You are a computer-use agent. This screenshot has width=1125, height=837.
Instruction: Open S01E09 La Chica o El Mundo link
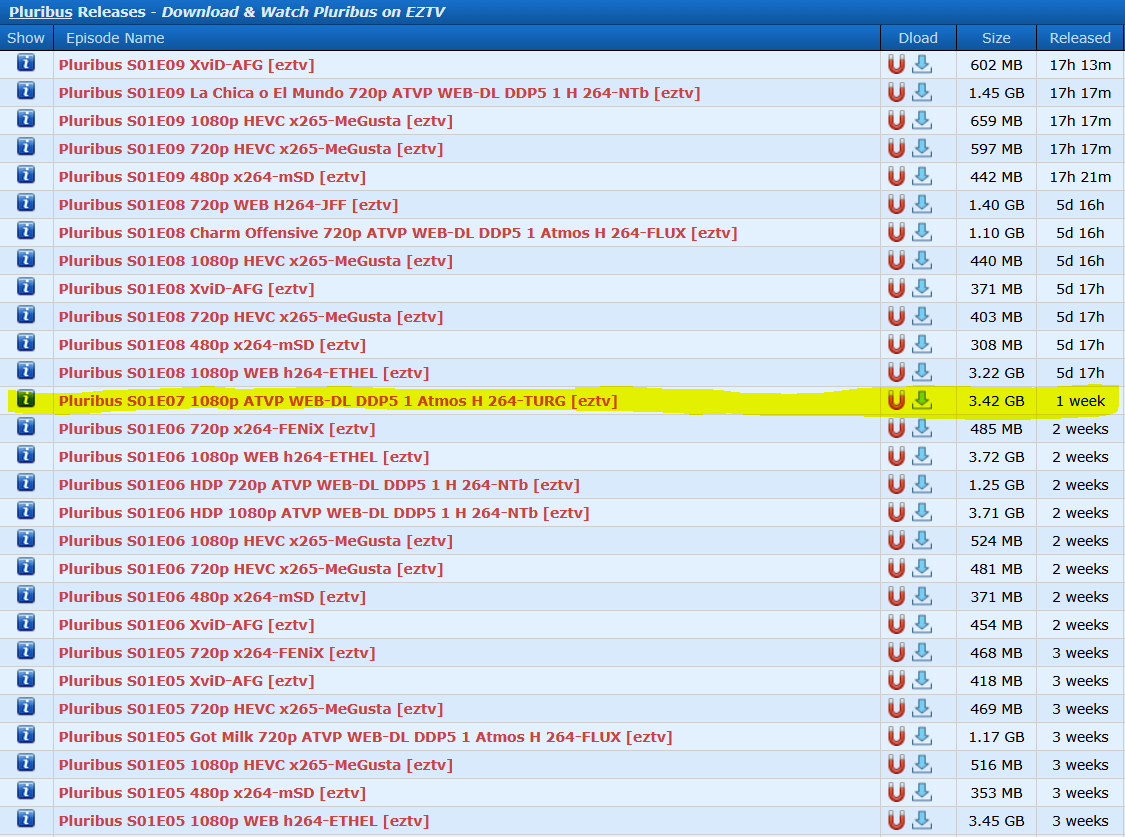pos(380,93)
